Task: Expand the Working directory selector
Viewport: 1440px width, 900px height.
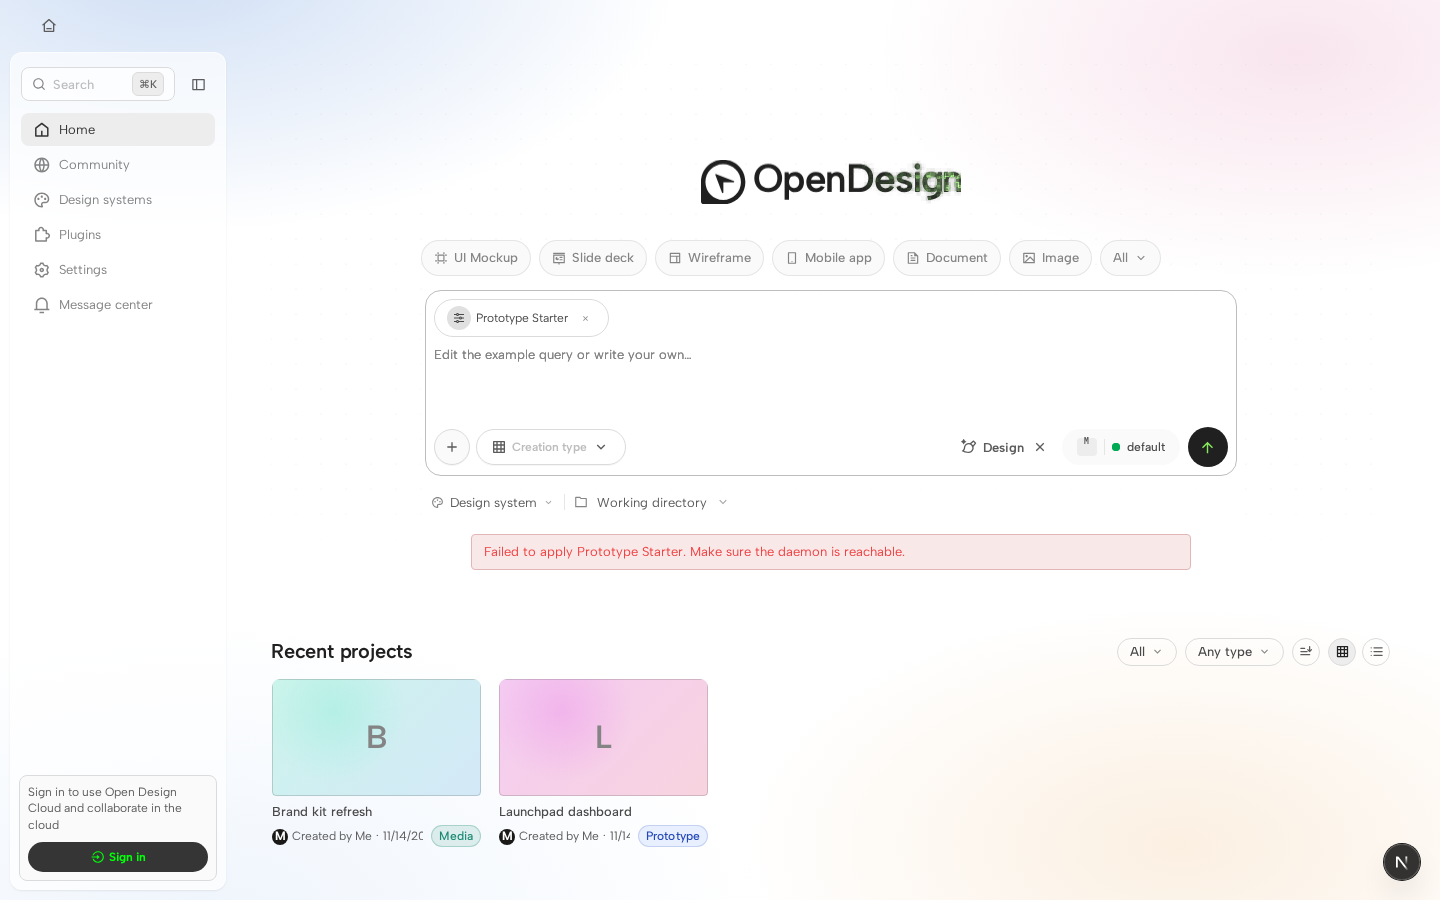Action: click(652, 503)
